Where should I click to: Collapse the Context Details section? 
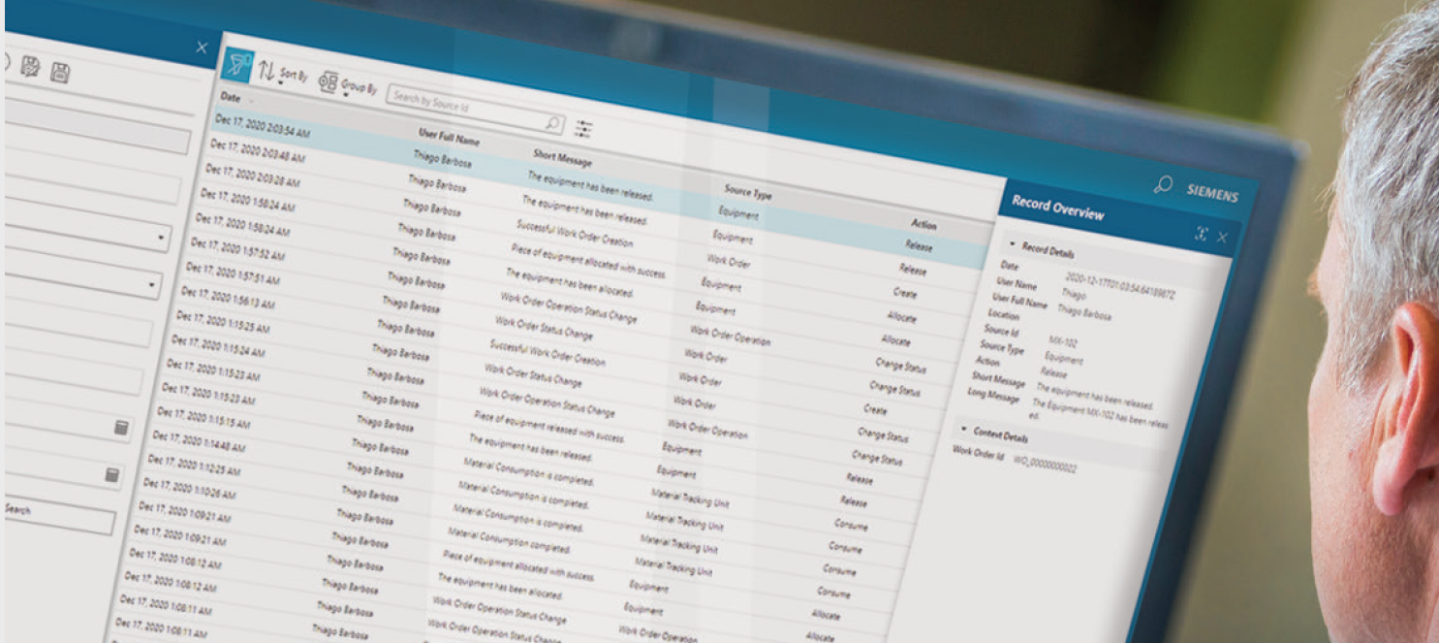coord(964,429)
